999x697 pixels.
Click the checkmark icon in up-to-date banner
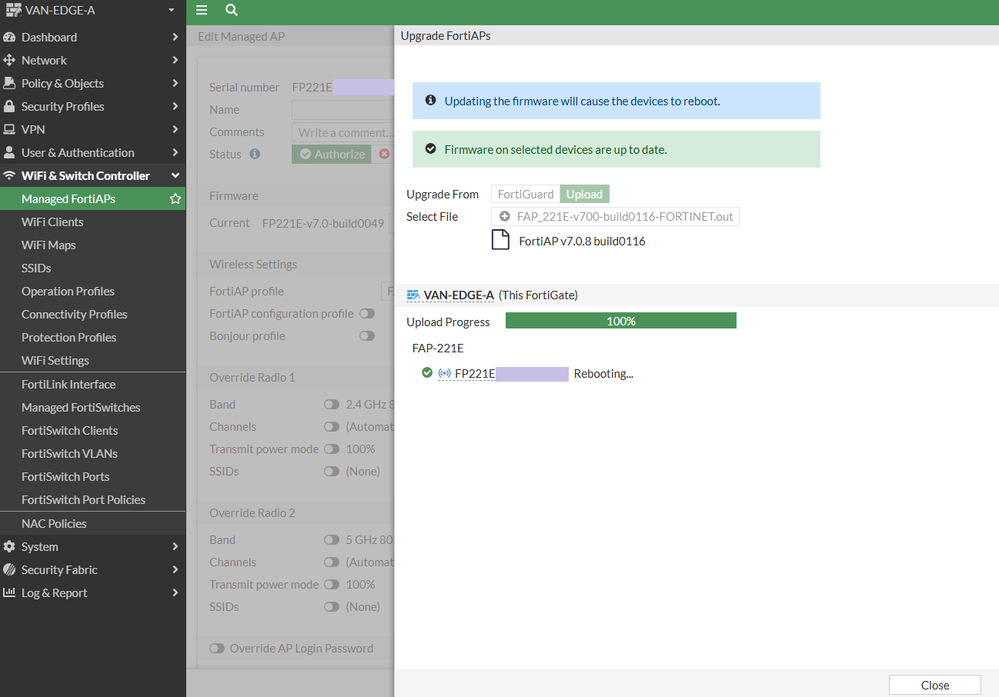click(431, 148)
